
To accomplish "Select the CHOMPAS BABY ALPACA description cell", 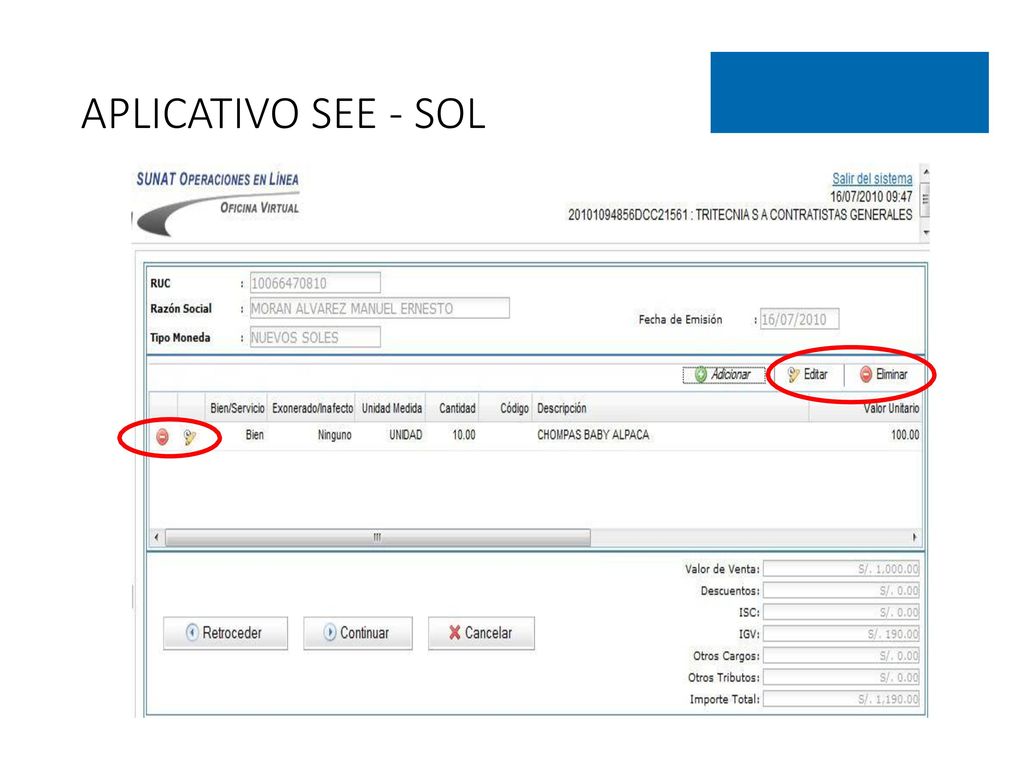I will pos(593,435).
